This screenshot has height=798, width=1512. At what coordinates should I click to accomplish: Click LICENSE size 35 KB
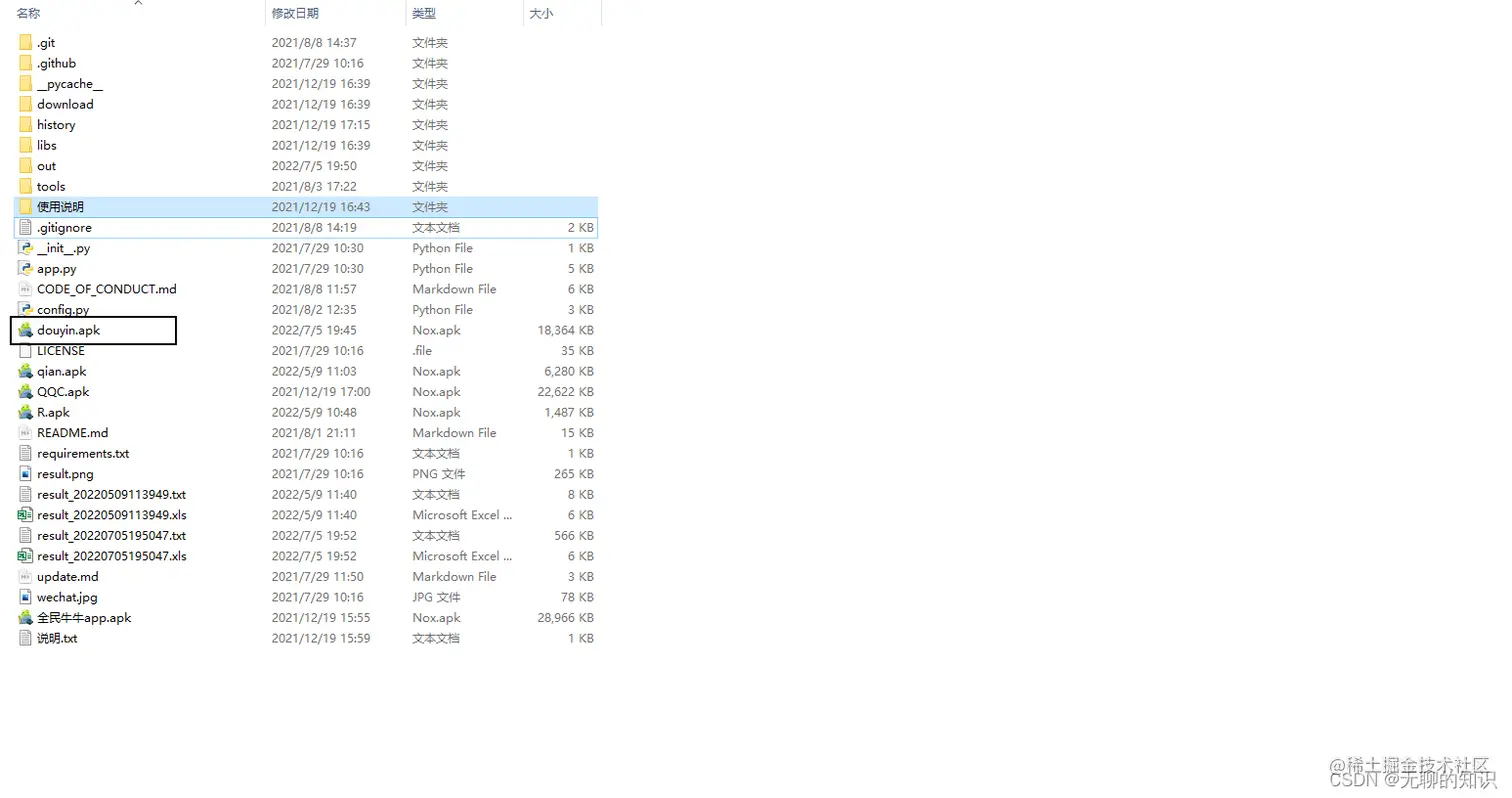[576, 351]
